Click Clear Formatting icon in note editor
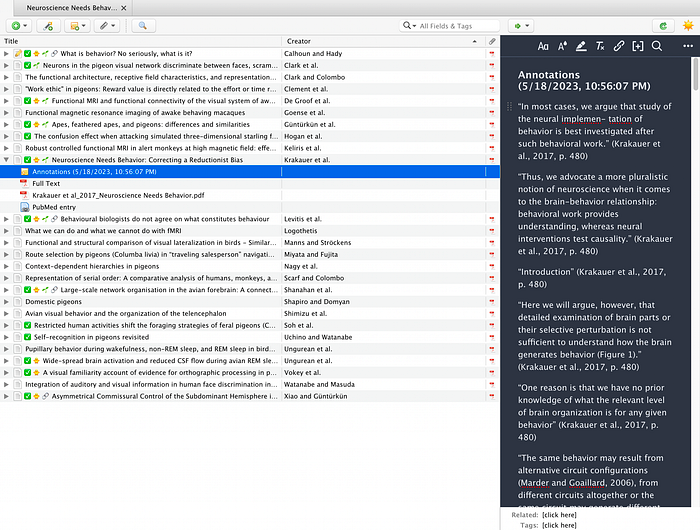This screenshot has height=530, width=700. coord(600,46)
